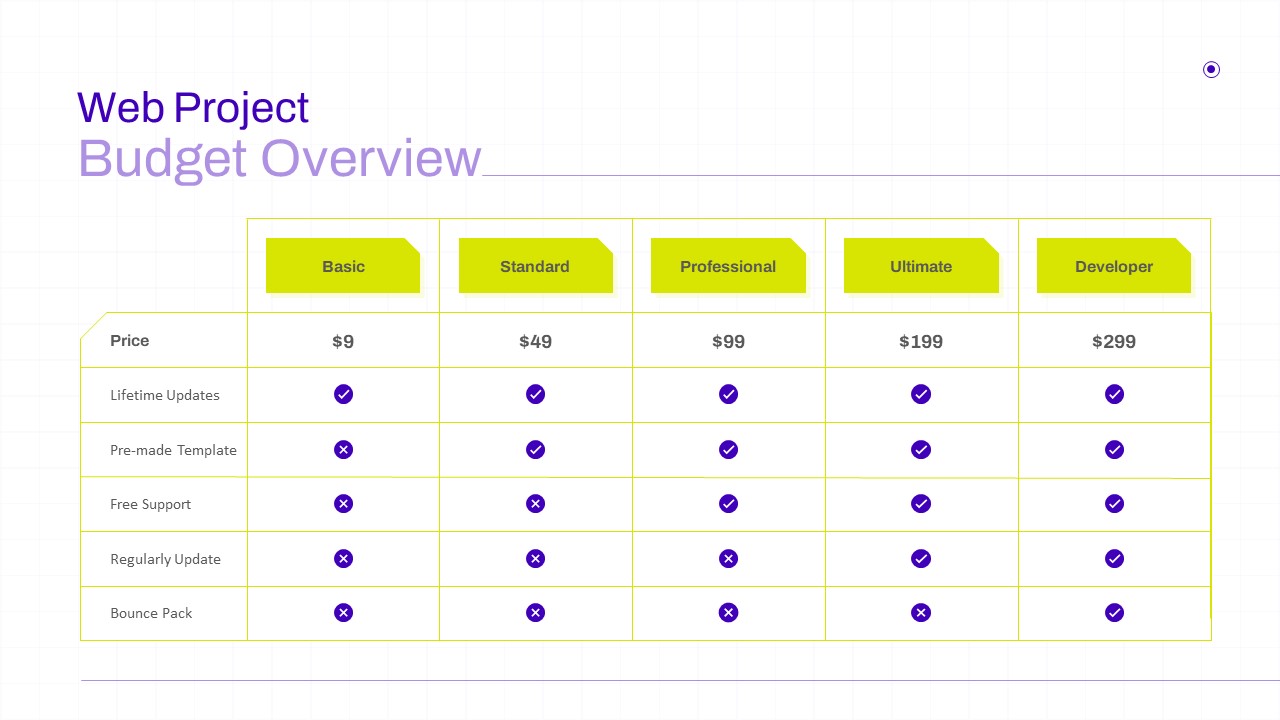Click the checkmark for Developer Bounce Pack
The image size is (1280, 720).
[x=1114, y=612]
